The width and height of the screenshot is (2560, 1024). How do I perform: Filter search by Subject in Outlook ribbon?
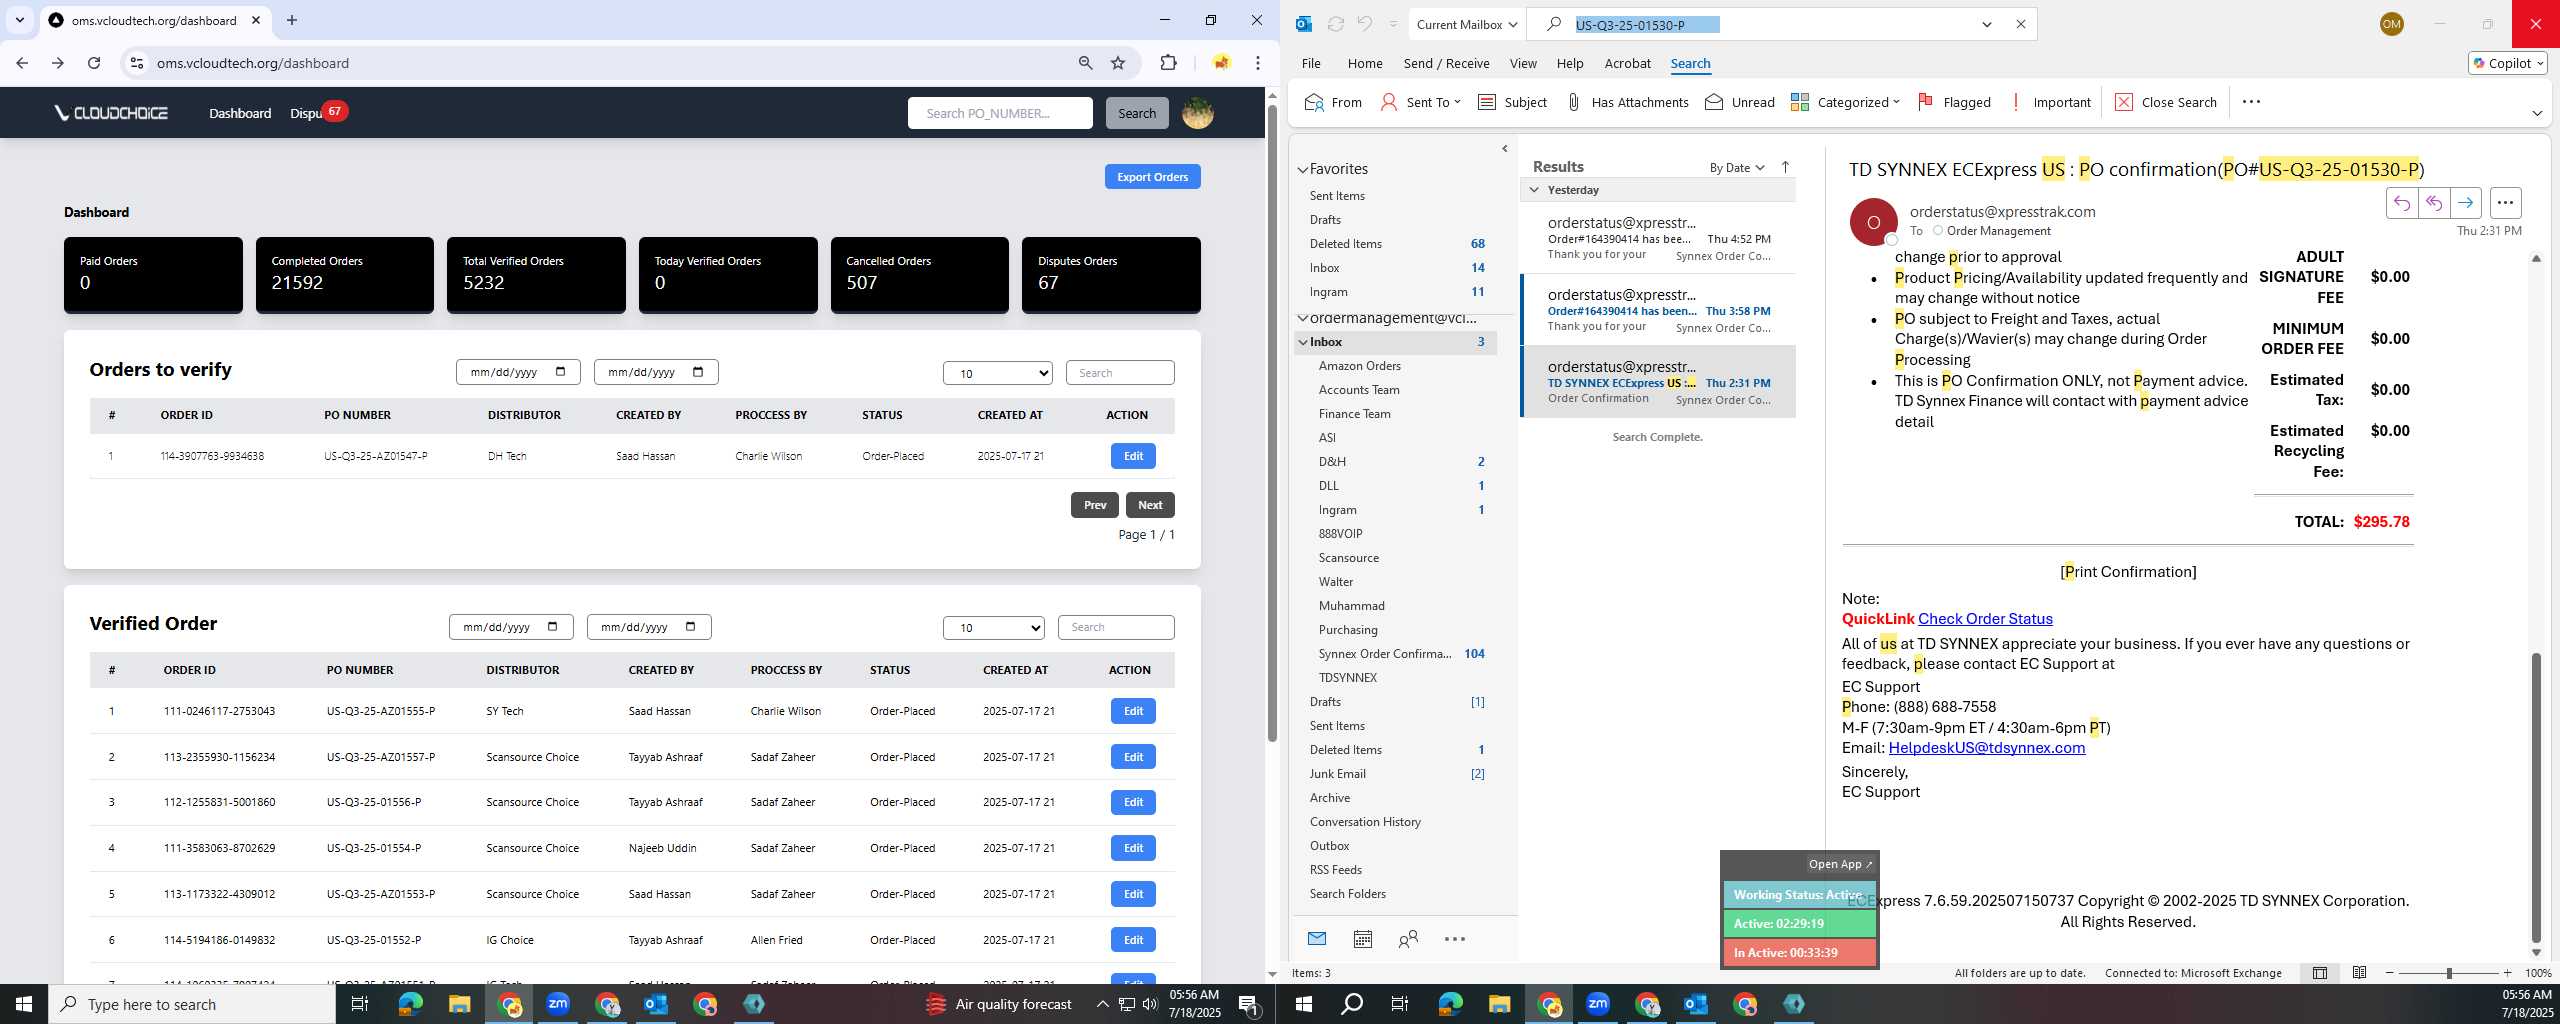(x=1512, y=102)
